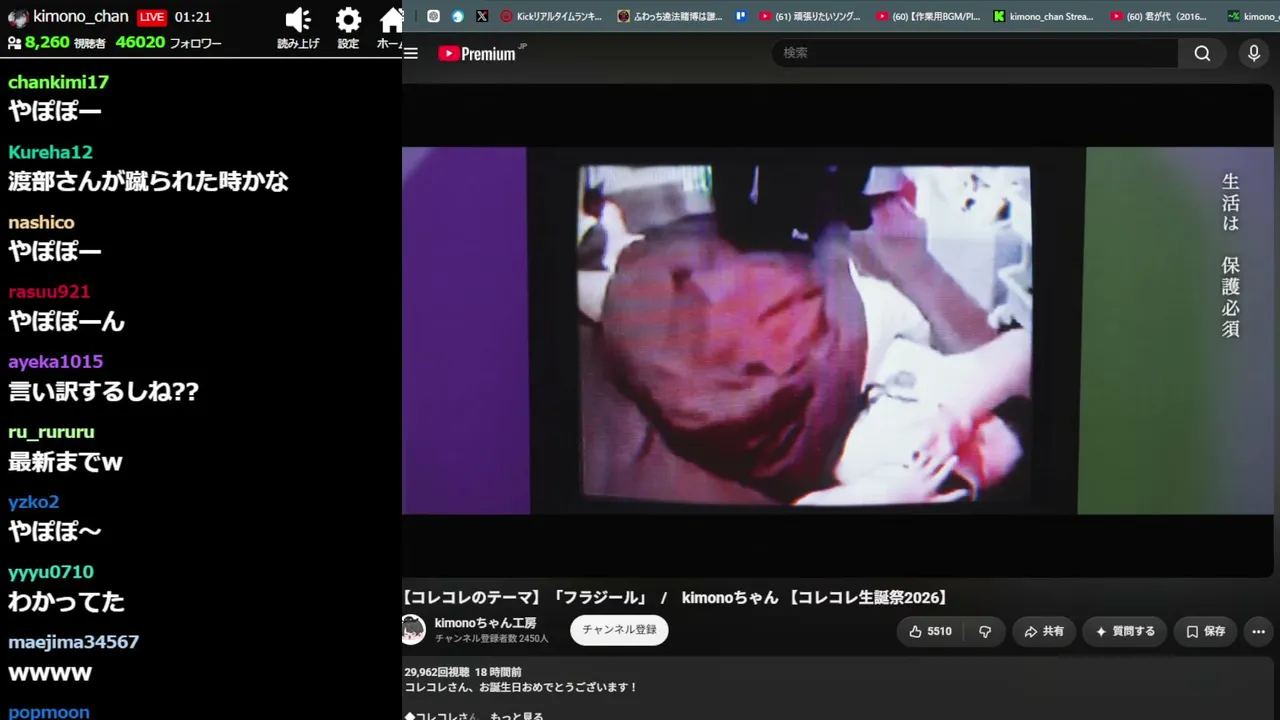The height and width of the screenshot is (720, 1280).
Task: Click the viewers count icon
Action: (14, 43)
